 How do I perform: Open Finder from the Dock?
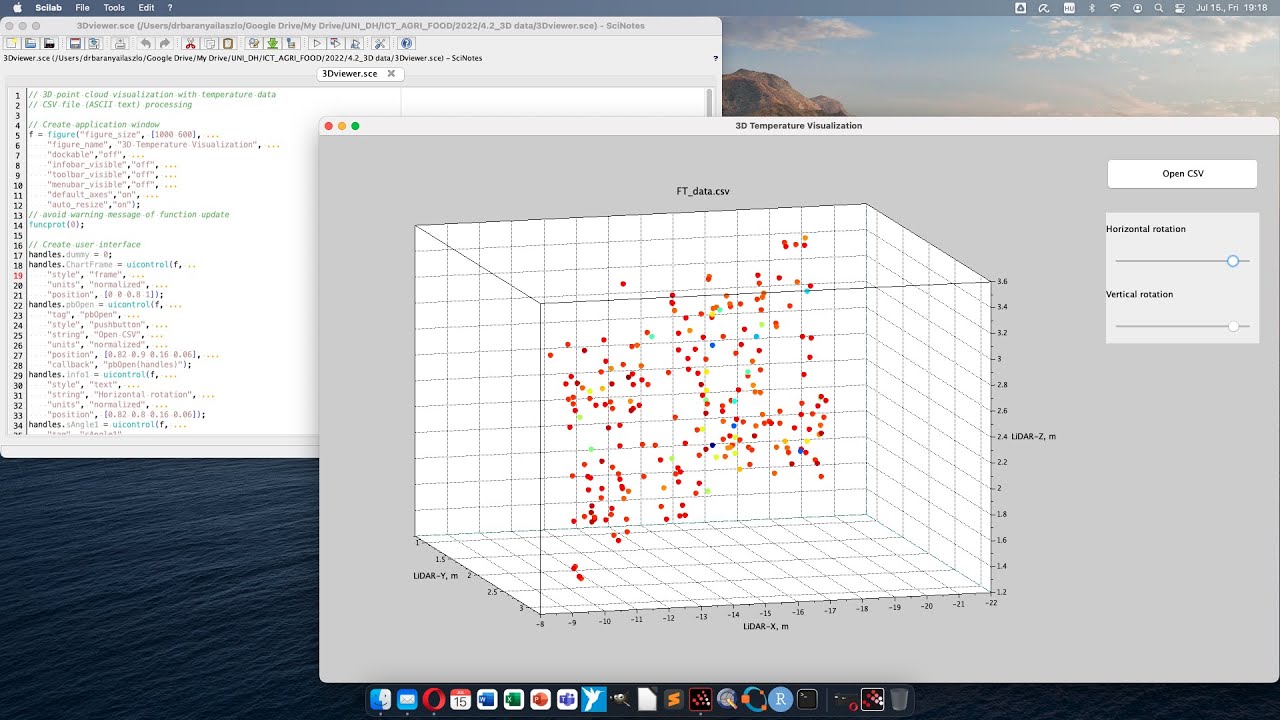[x=380, y=699]
